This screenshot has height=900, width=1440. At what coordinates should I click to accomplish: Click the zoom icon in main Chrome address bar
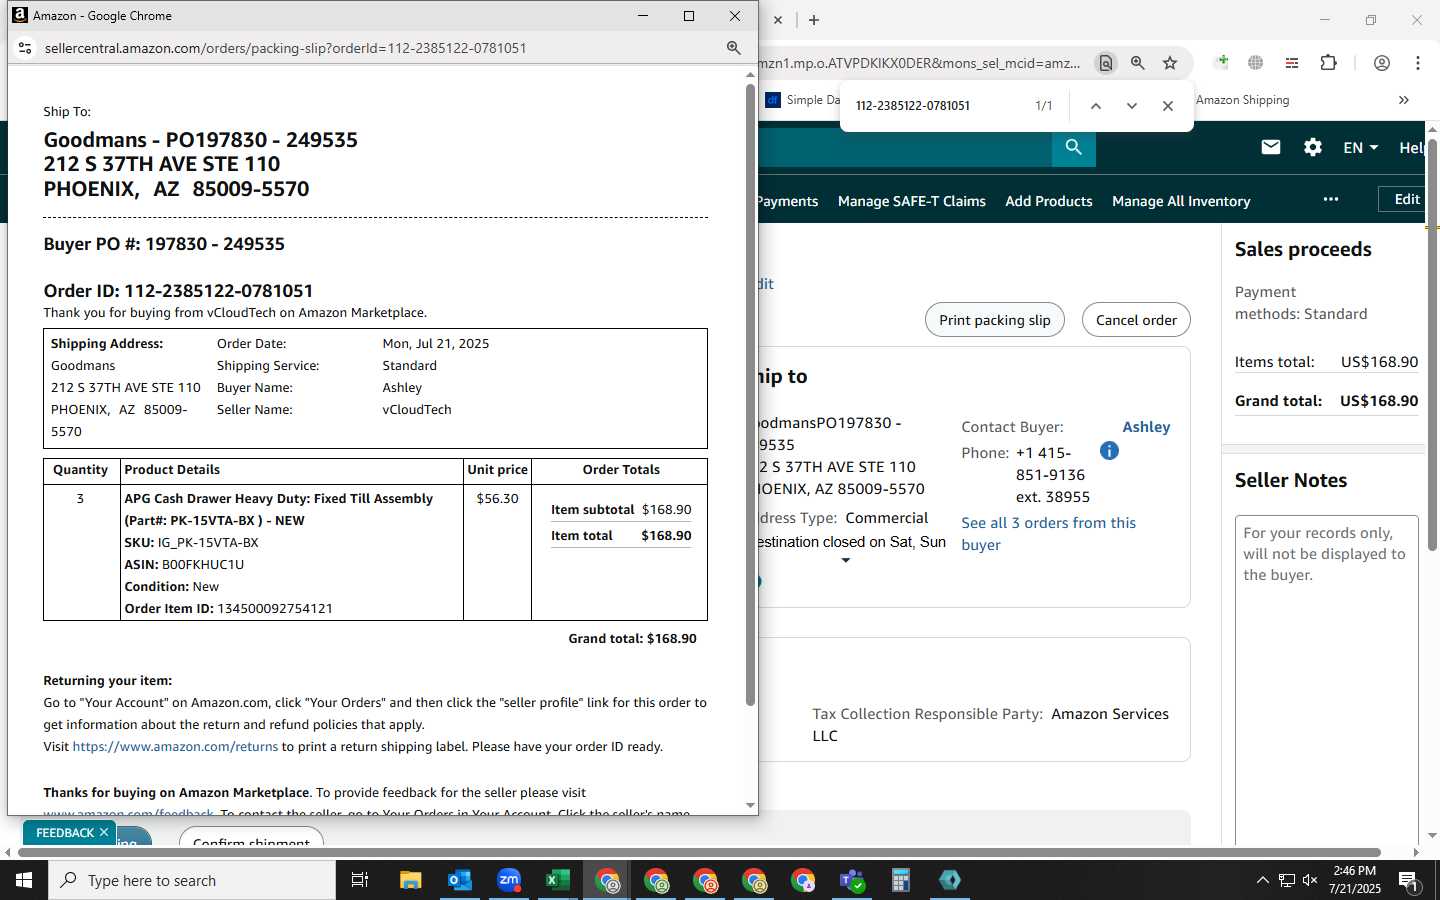click(1137, 63)
